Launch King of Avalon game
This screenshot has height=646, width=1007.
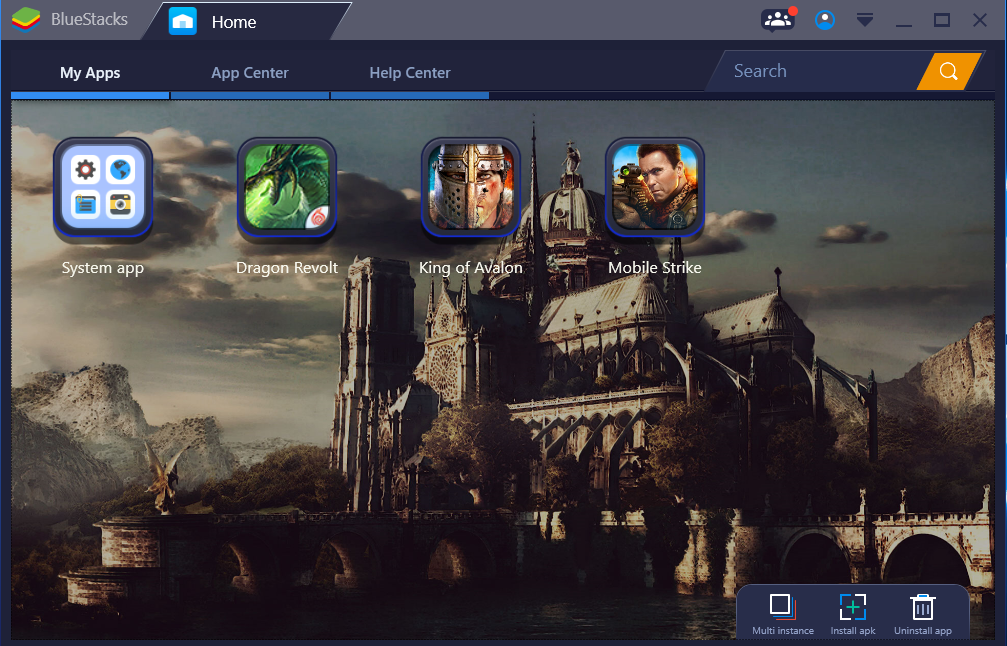(x=471, y=189)
